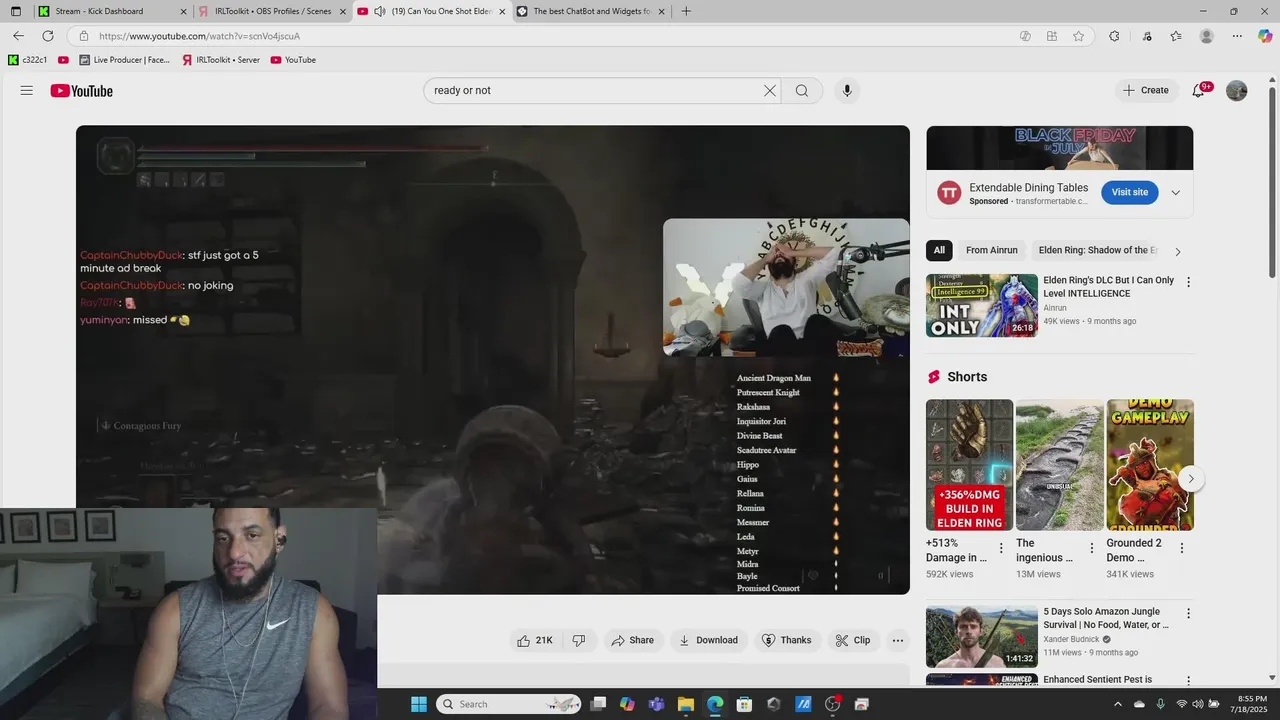Image resolution: width=1280 pixels, height=720 pixels.
Task: Clear the search text with the X
Action: click(770, 90)
